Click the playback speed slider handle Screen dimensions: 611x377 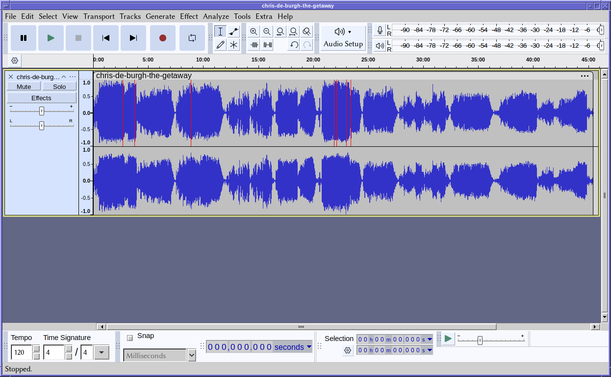tap(480, 340)
